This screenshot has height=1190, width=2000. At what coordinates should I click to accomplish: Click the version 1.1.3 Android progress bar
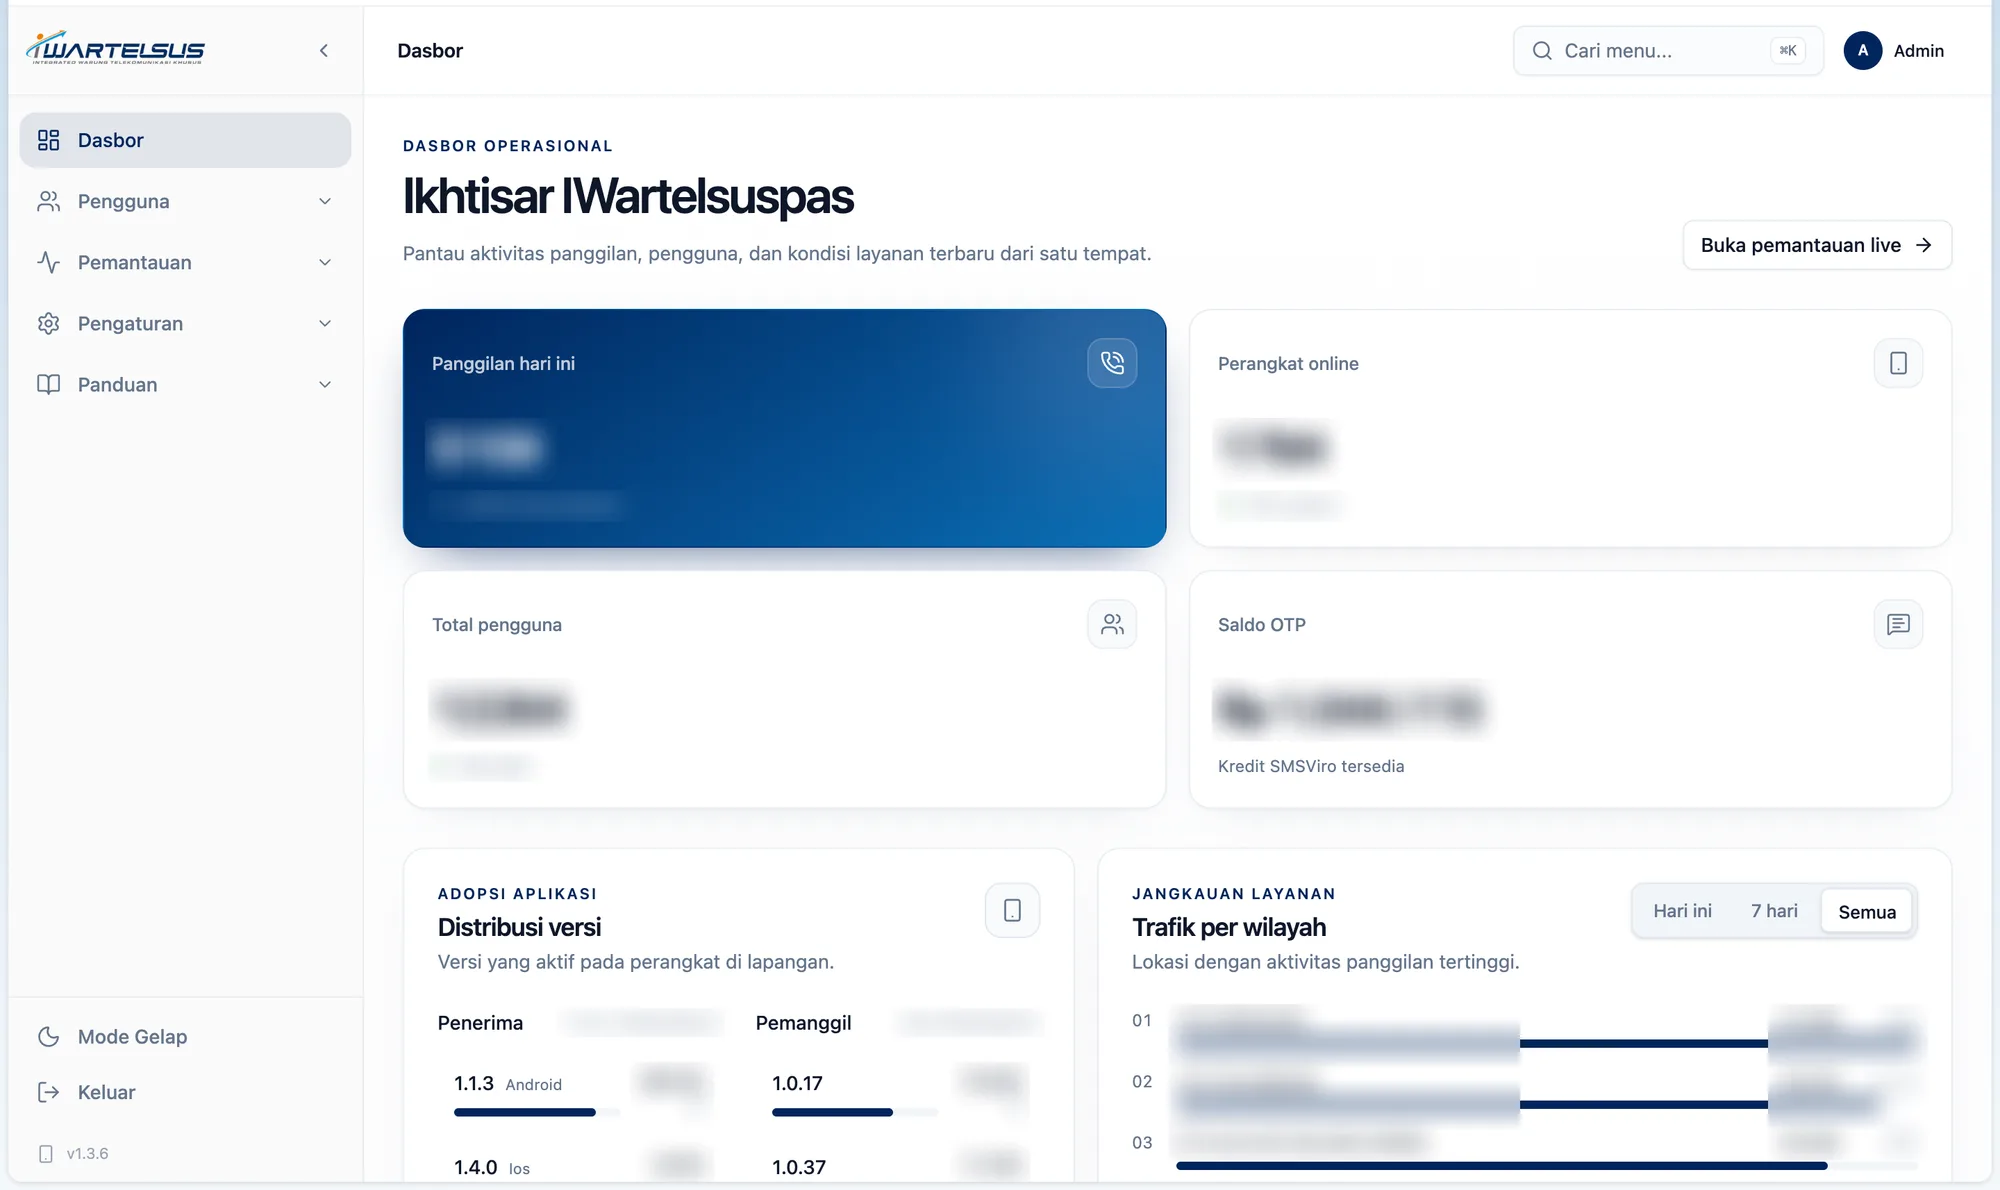point(537,1112)
